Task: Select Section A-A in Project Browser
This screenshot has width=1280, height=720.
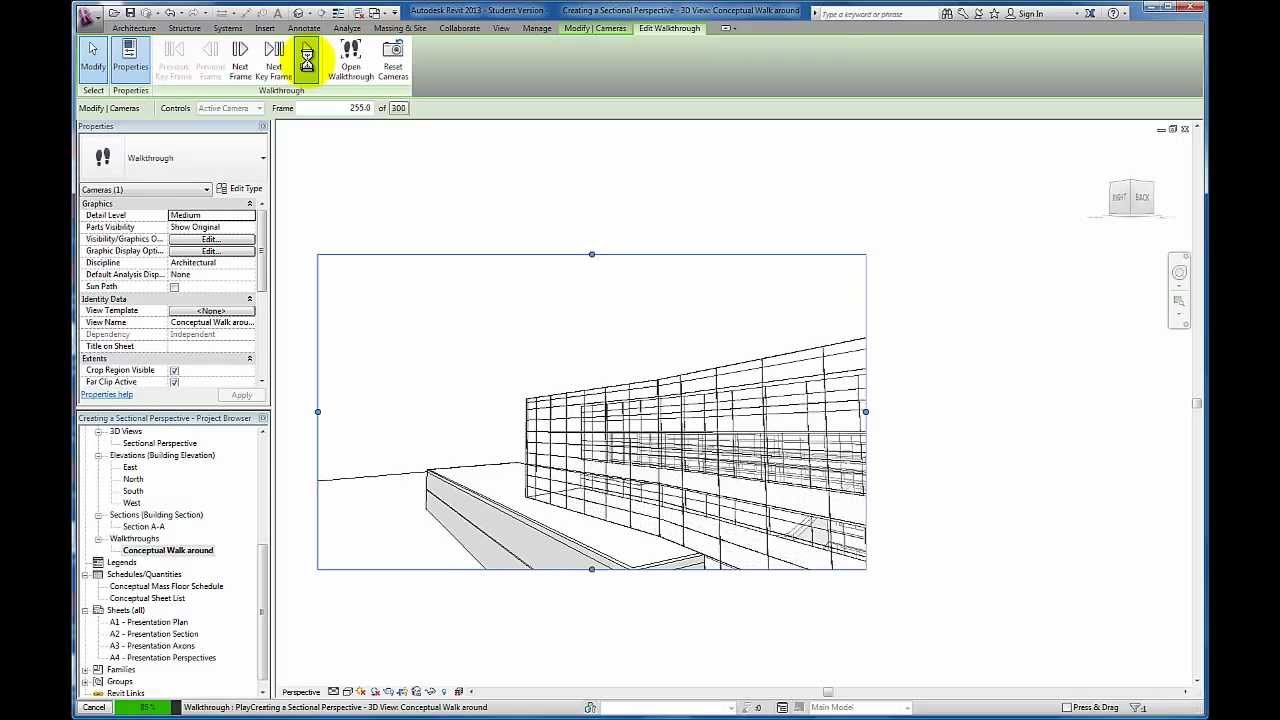Action: tap(143, 527)
